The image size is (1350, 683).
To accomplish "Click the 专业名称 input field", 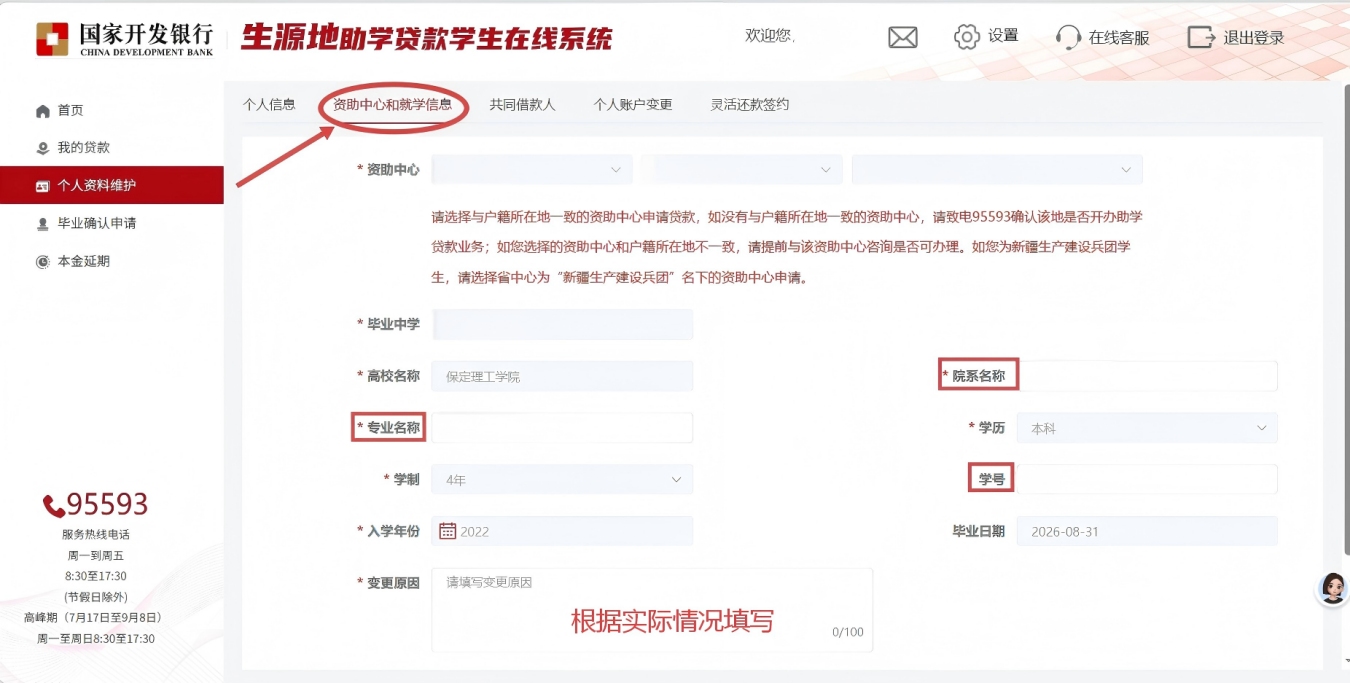I will coord(562,428).
